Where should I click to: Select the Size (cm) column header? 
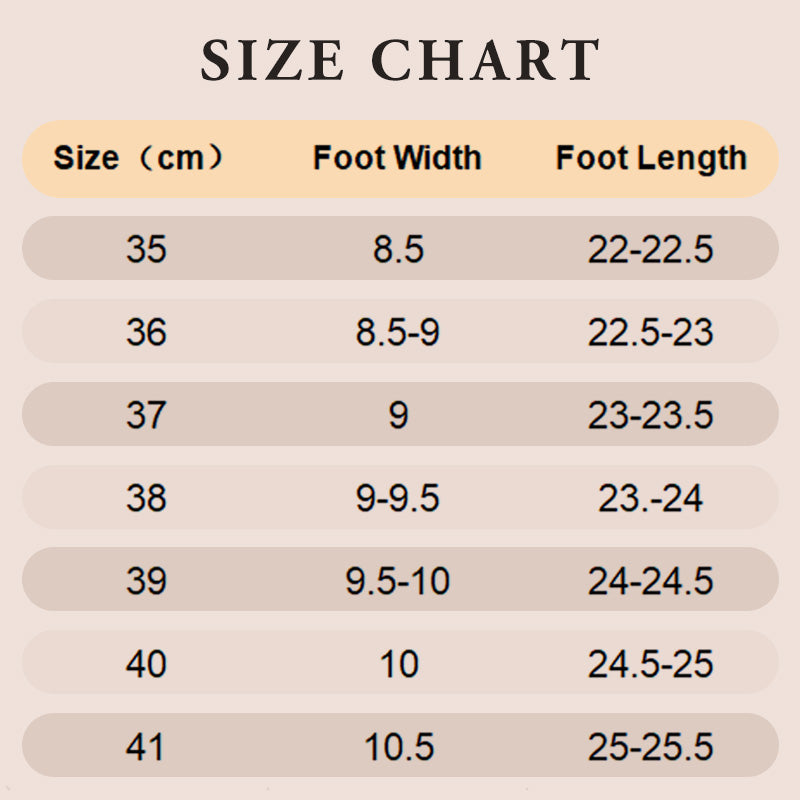click(138, 158)
